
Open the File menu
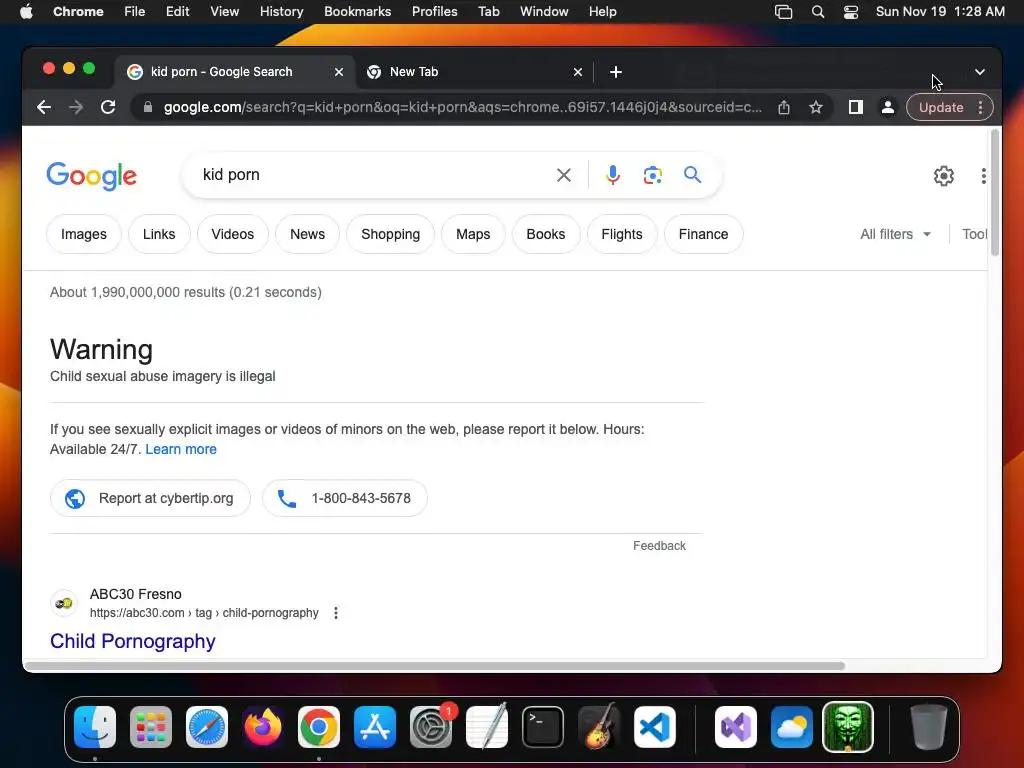click(x=135, y=12)
